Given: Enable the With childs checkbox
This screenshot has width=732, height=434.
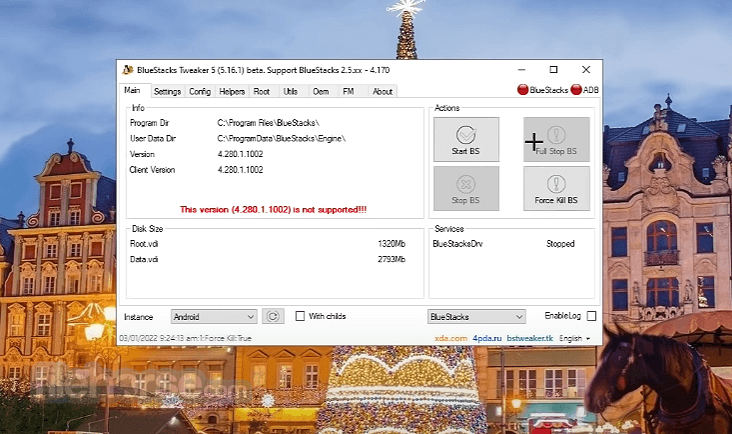Looking at the screenshot, I should [x=300, y=316].
